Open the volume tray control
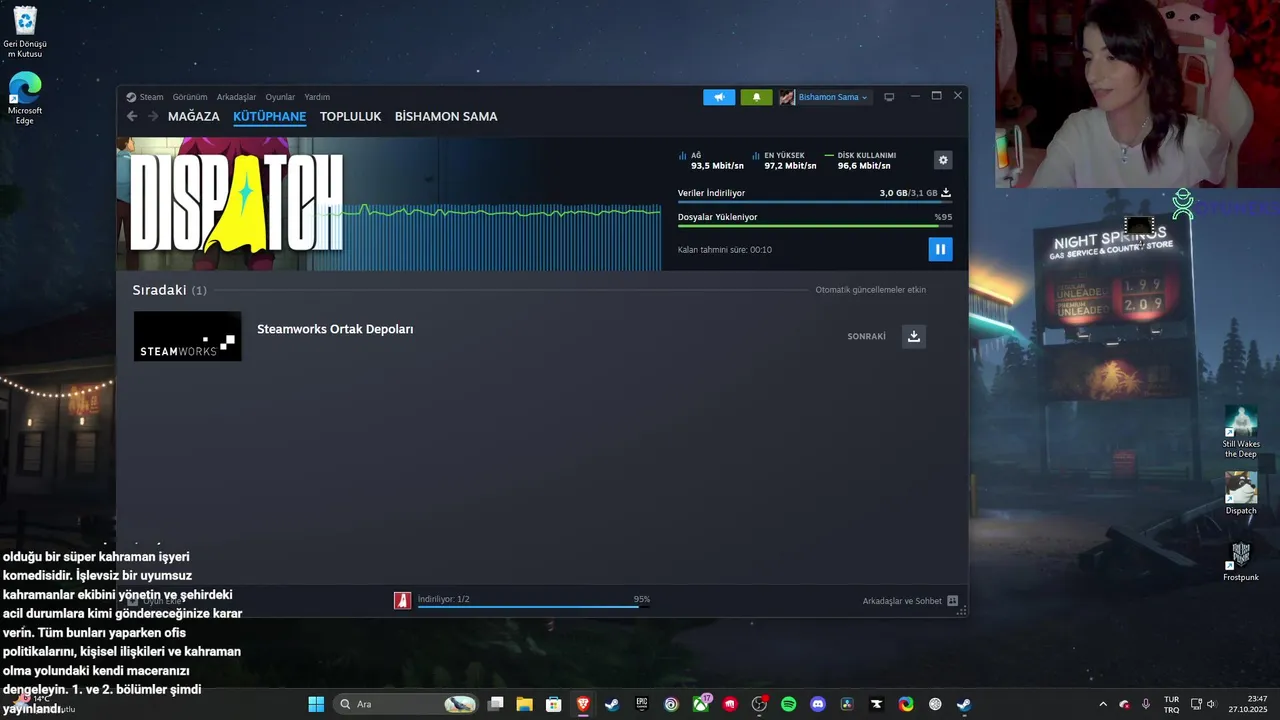The width and height of the screenshot is (1280, 720). (1211, 704)
